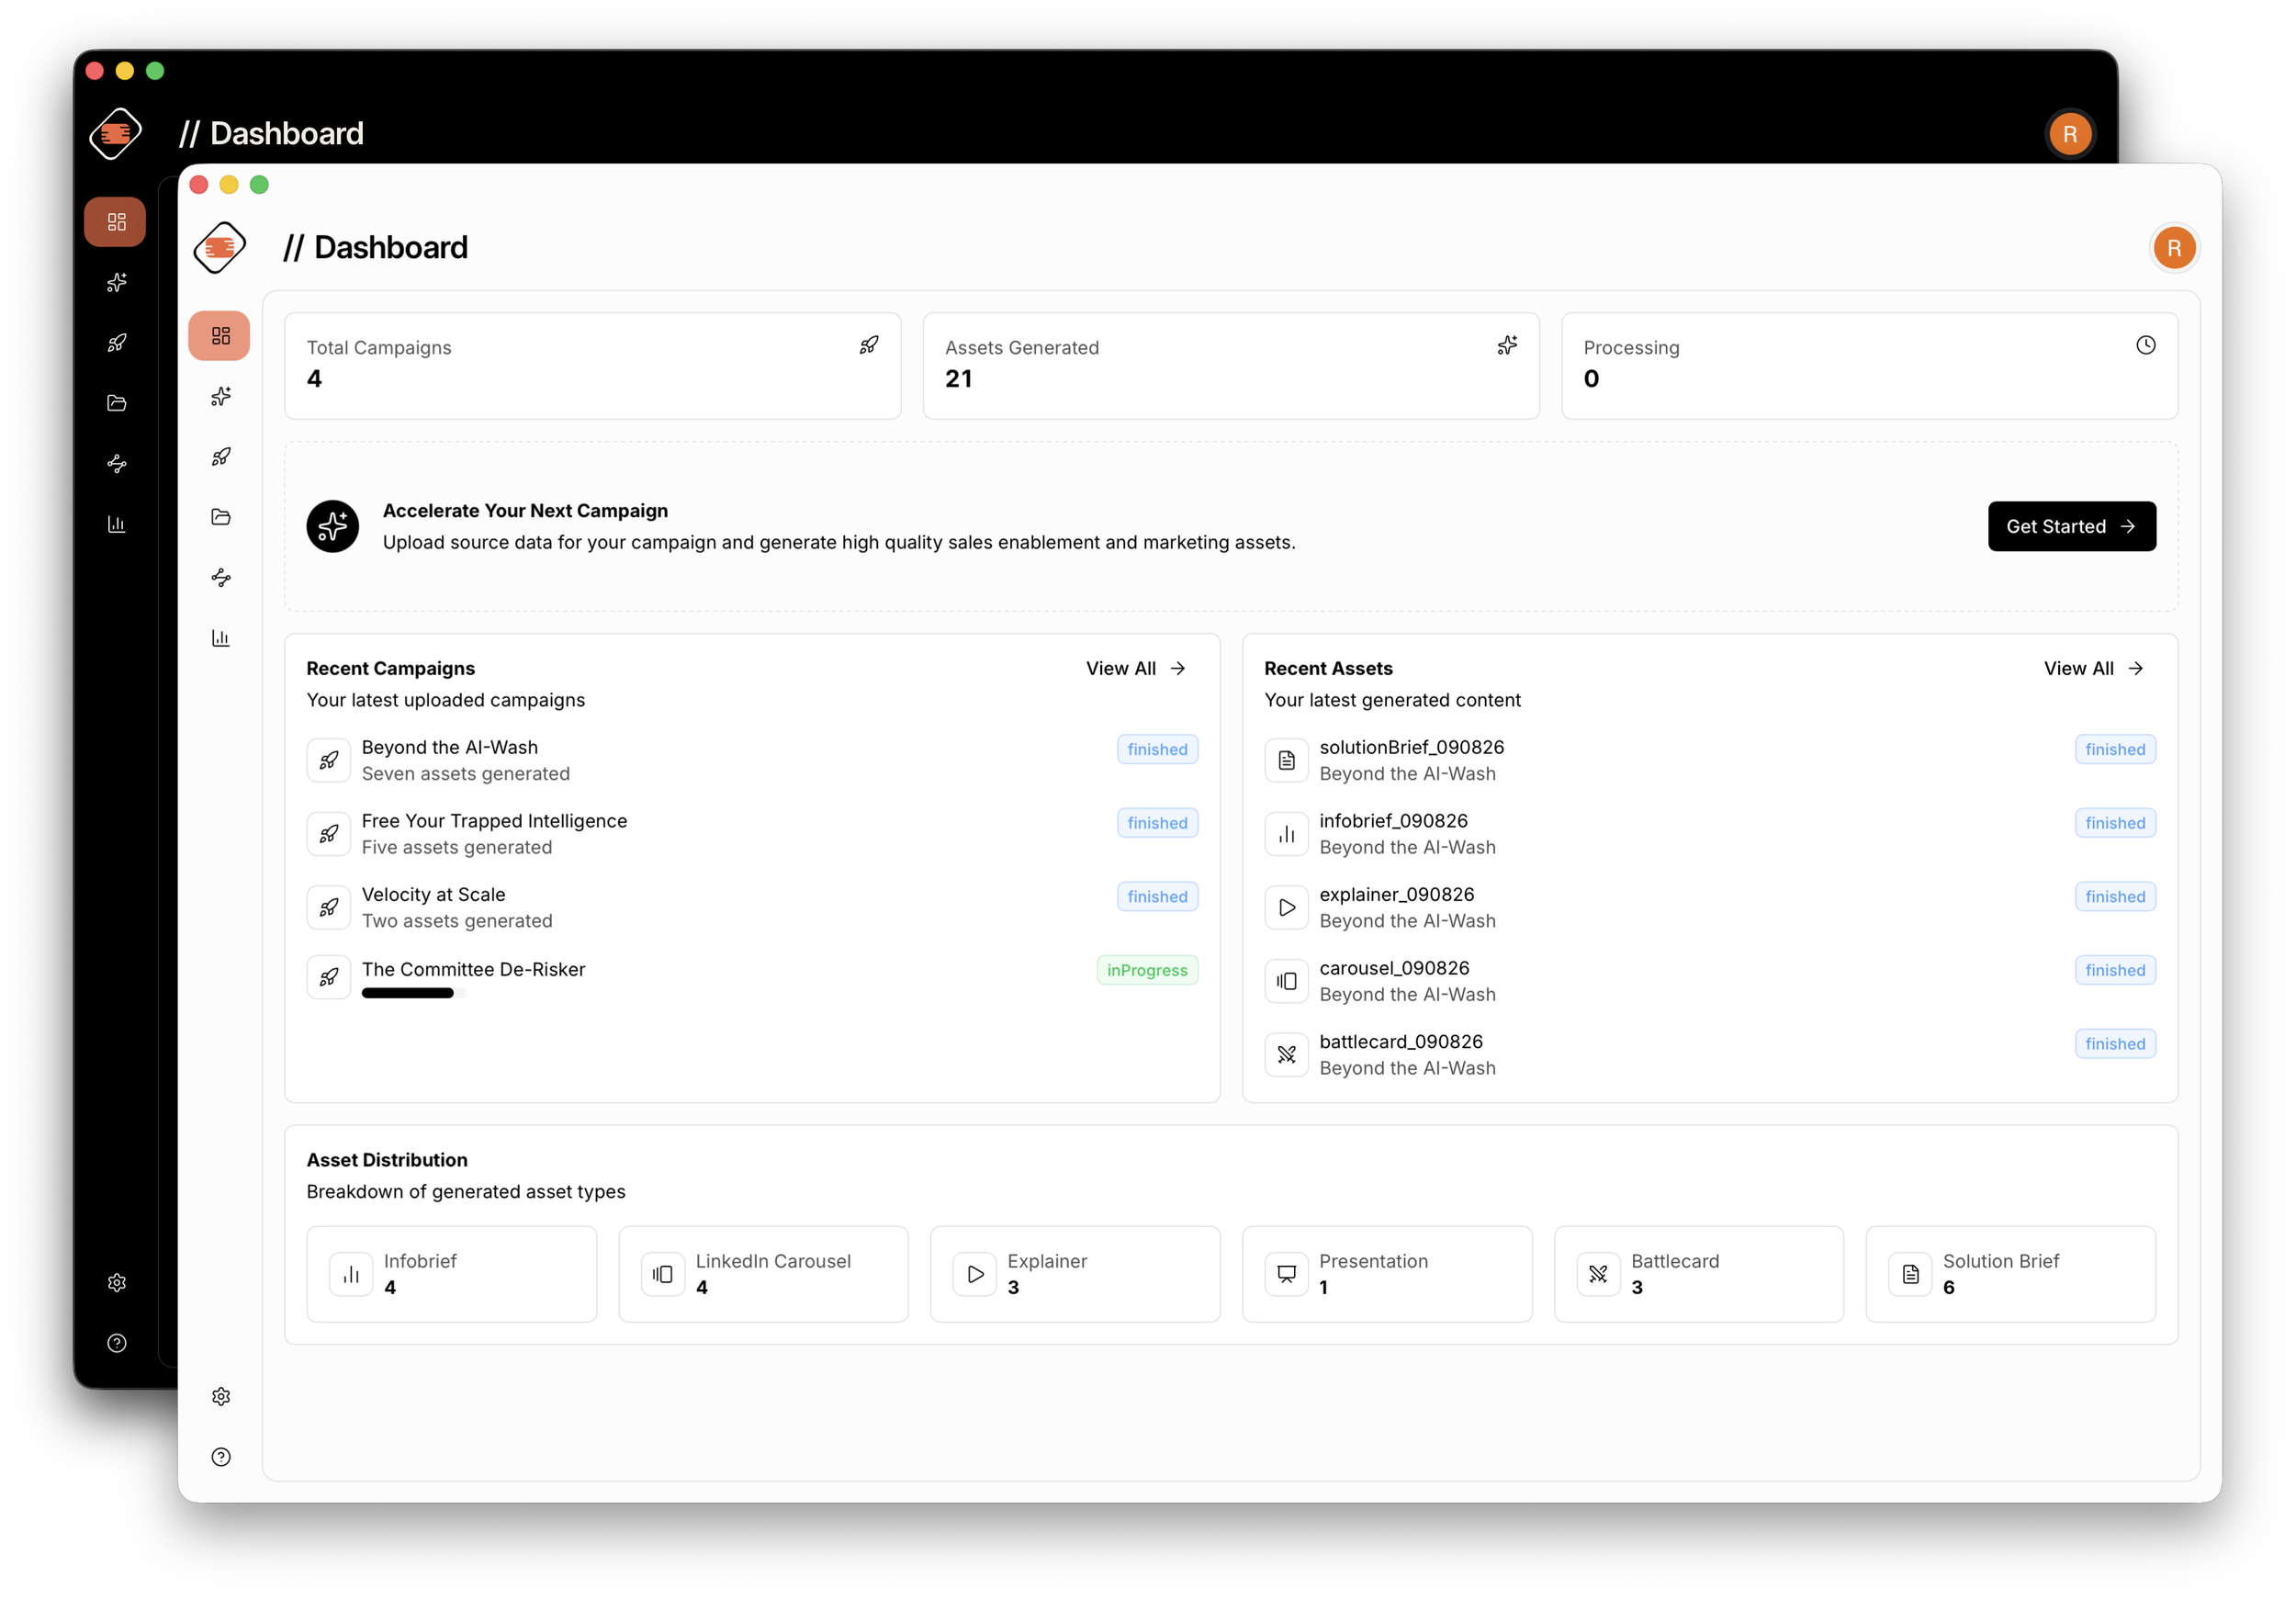This screenshot has height=1600, width=2296.
Task: View All recent assets
Action: 2093,669
